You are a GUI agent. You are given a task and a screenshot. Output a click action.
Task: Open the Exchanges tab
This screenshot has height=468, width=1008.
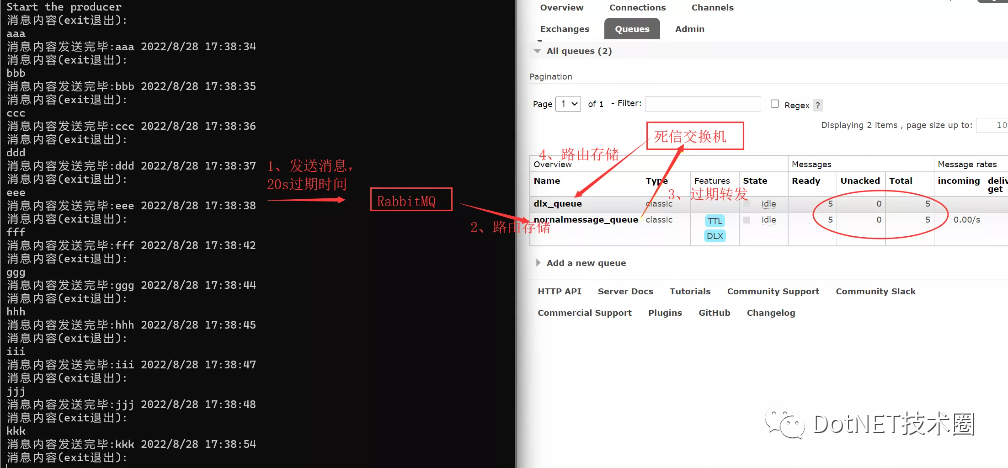tap(564, 29)
